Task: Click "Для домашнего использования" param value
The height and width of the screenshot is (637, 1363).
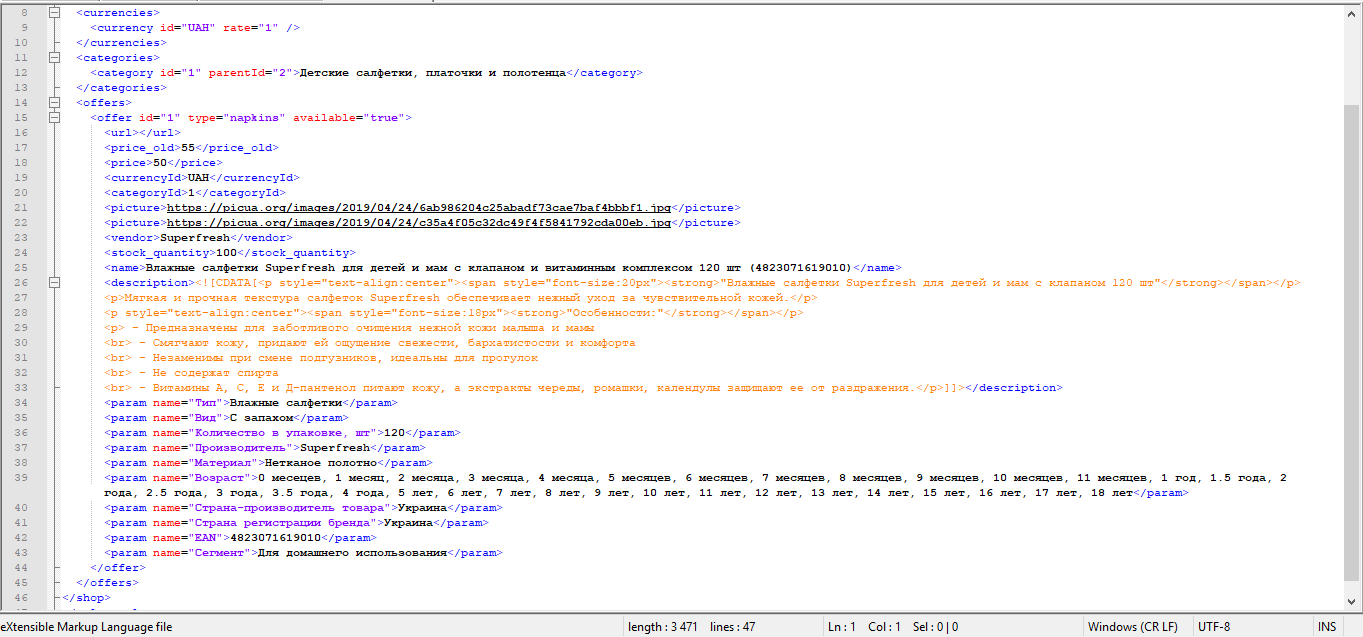Action: tap(352, 553)
